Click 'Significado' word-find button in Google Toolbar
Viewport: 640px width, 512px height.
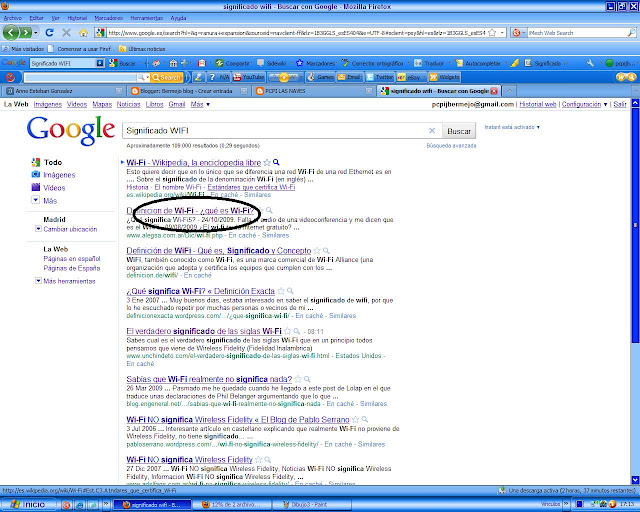(543, 63)
